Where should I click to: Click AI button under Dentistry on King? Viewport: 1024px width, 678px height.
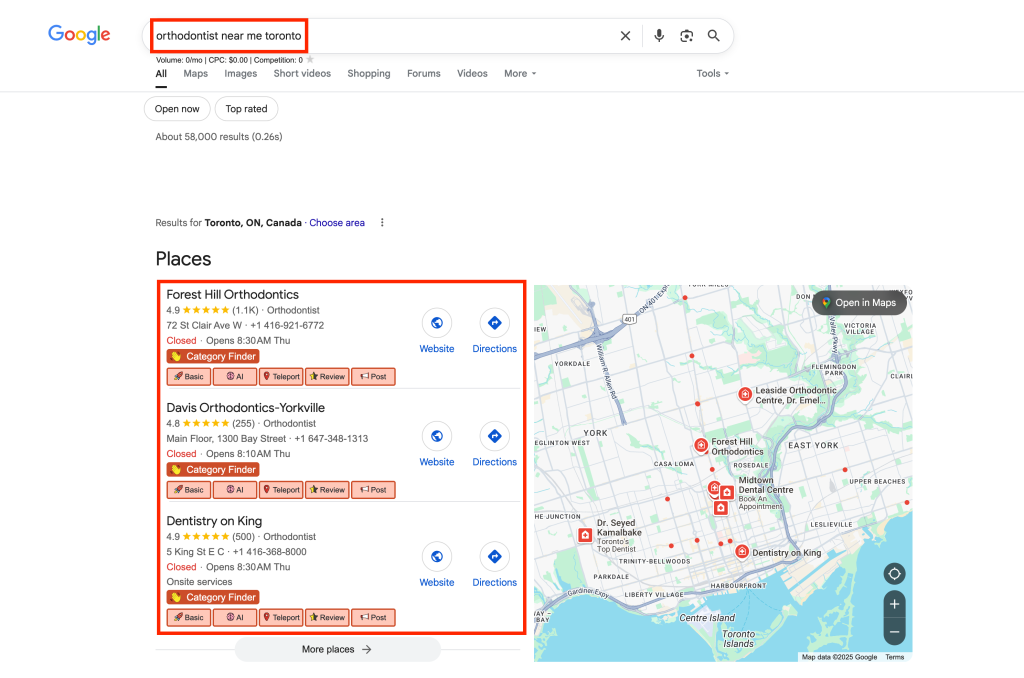(x=235, y=617)
